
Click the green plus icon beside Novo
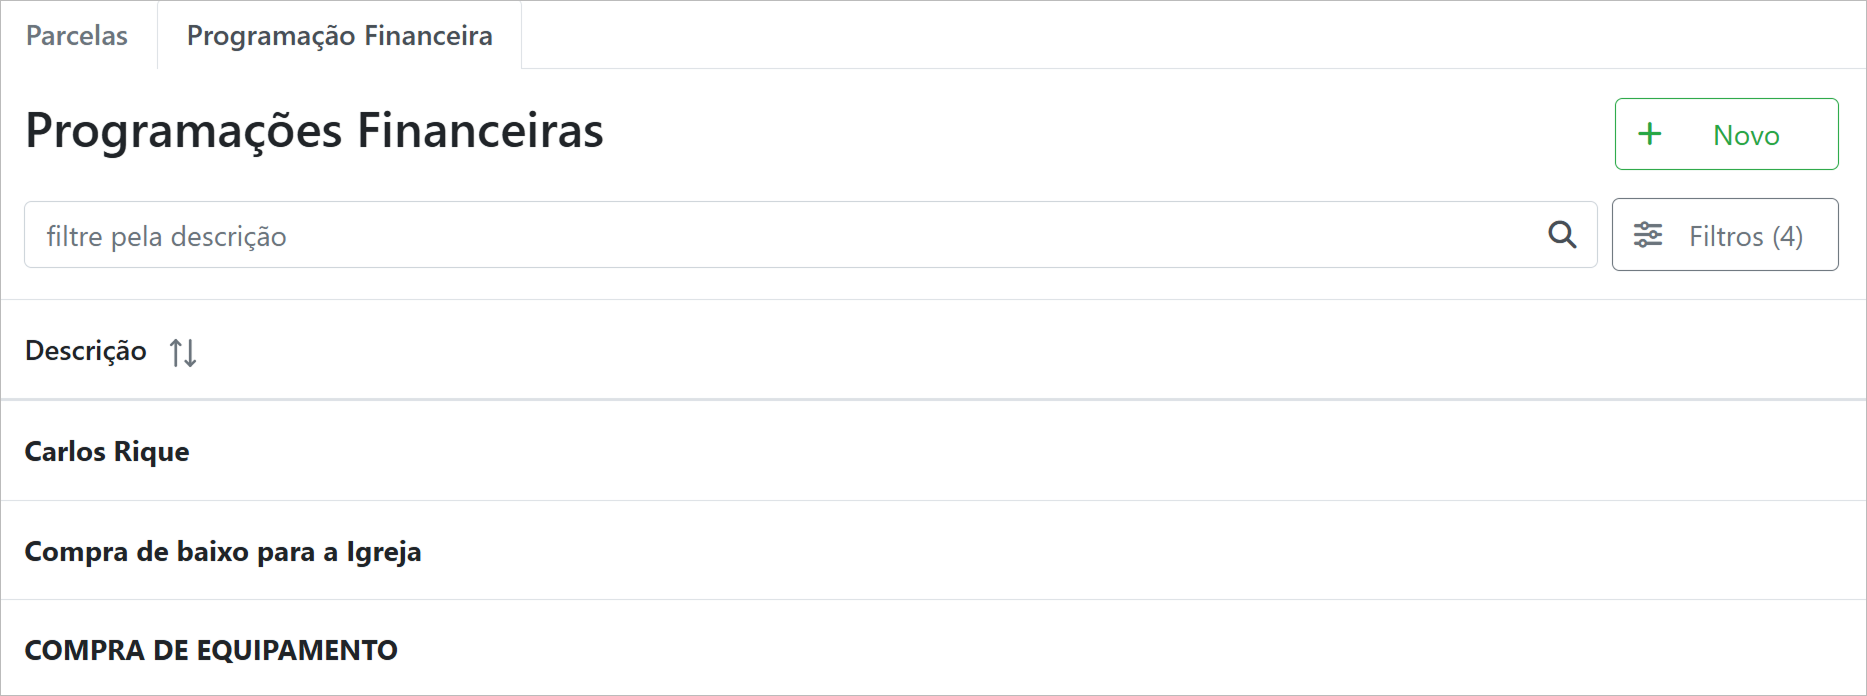pyautogui.click(x=1650, y=134)
